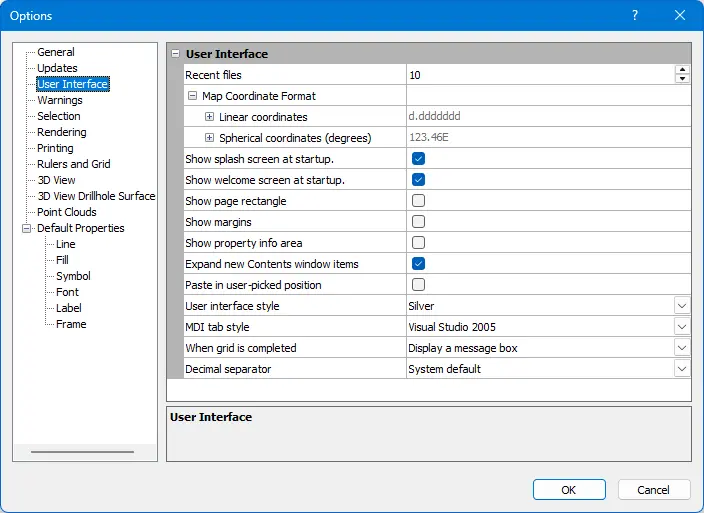Enable Paste in user-picked position
Viewport: 704px width, 513px height.
(418, 285)
